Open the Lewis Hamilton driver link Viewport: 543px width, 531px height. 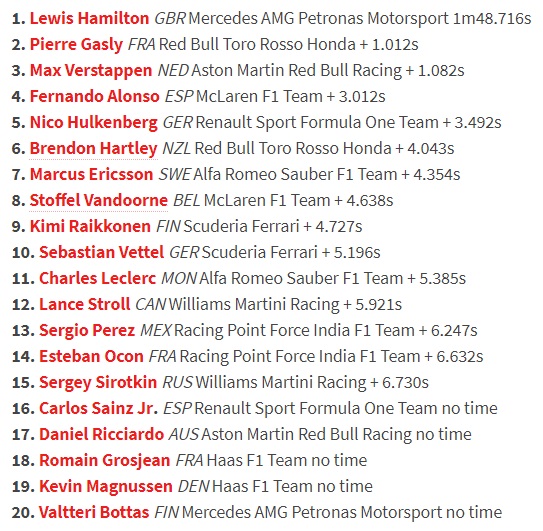coord(89,18)
